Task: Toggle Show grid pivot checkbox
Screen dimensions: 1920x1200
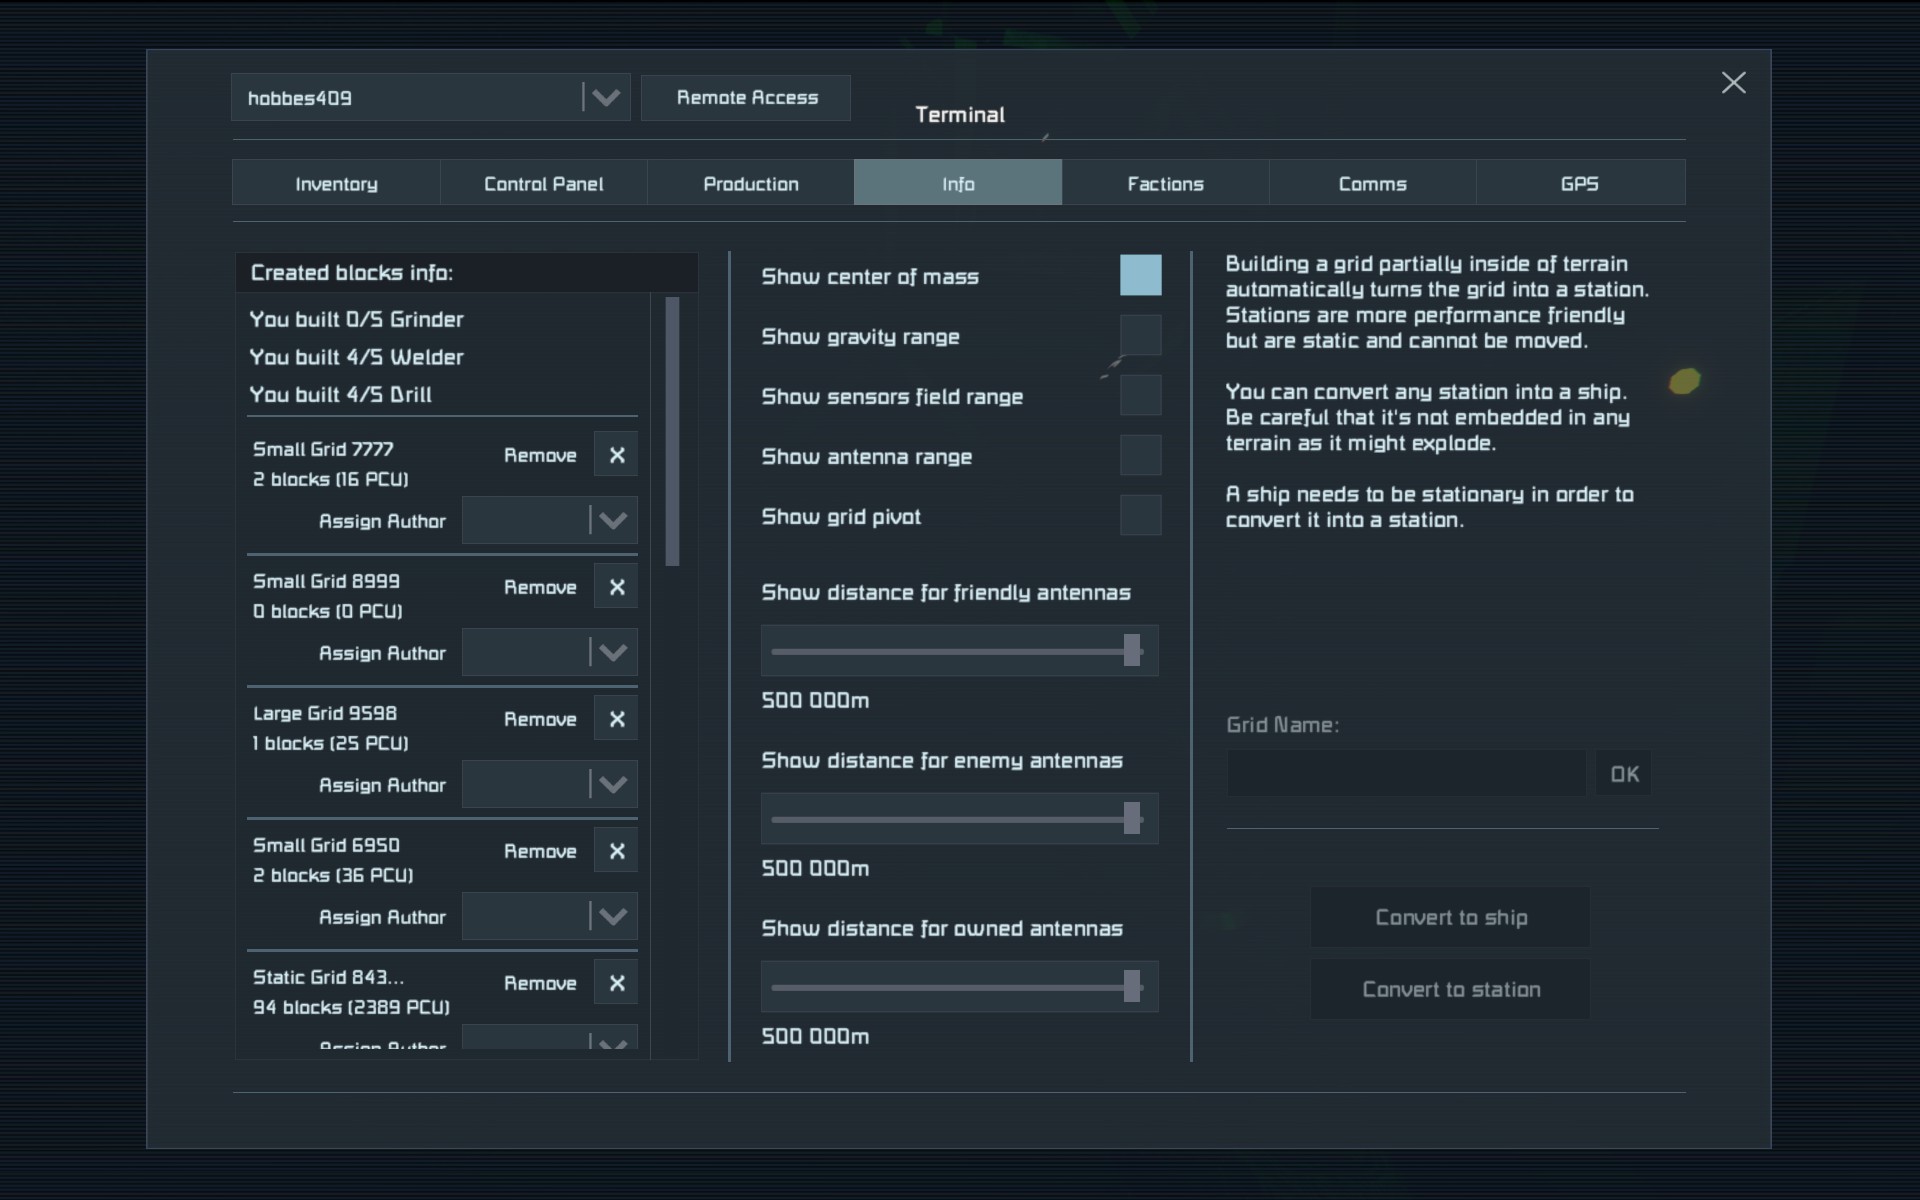Action: pyautogui.click(x=1140, y=516)
